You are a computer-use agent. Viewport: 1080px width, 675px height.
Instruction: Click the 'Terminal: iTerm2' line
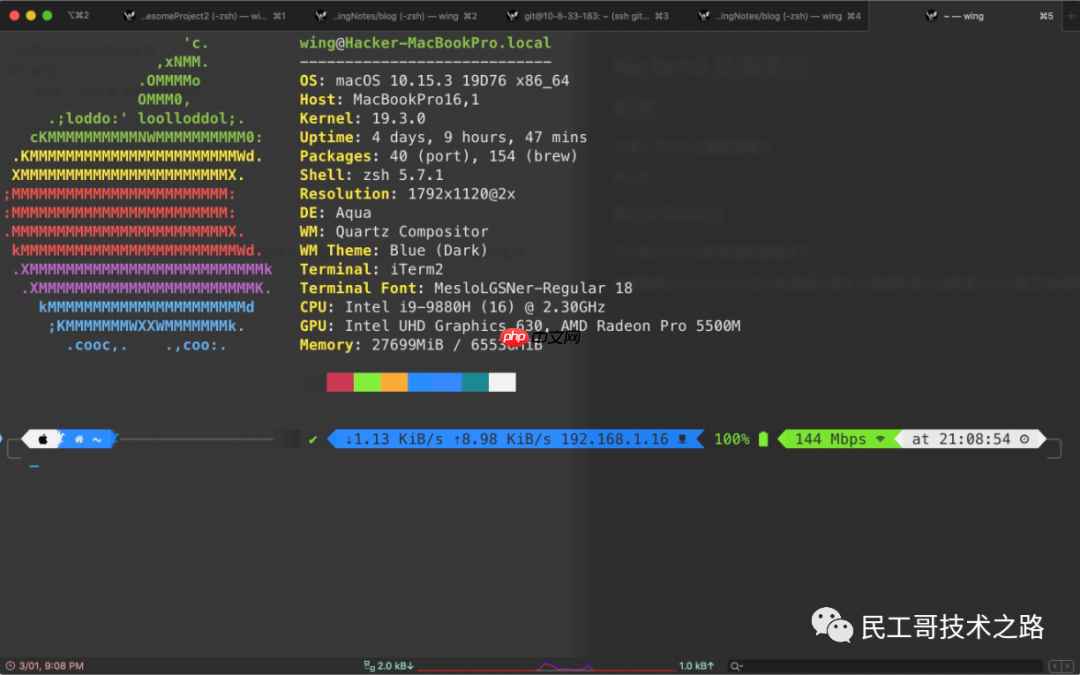tap(371, 269)
